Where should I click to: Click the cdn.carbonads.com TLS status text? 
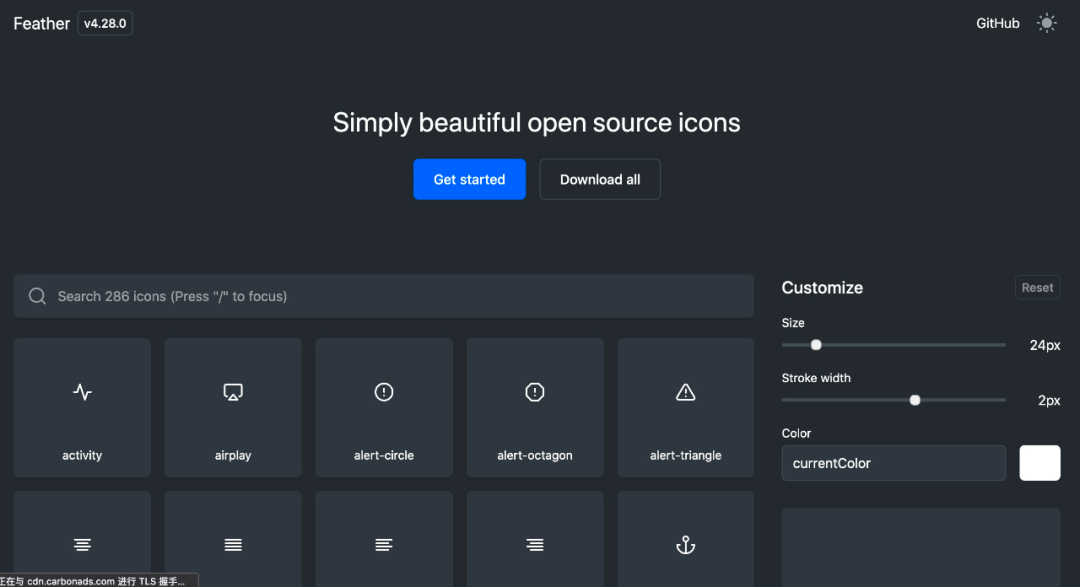pyautogui.click(x=93, y=581)
